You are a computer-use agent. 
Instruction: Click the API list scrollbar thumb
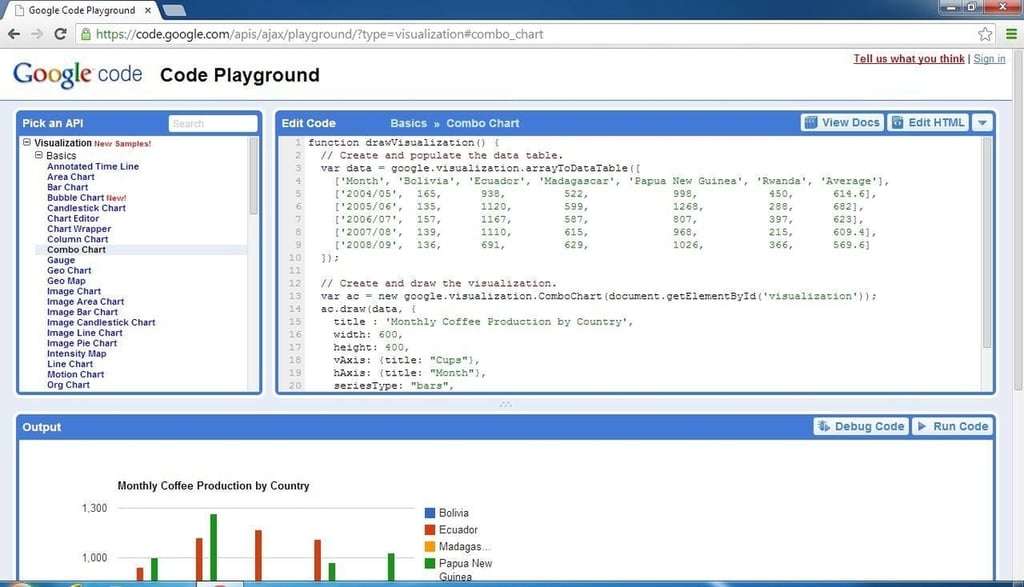253,175
